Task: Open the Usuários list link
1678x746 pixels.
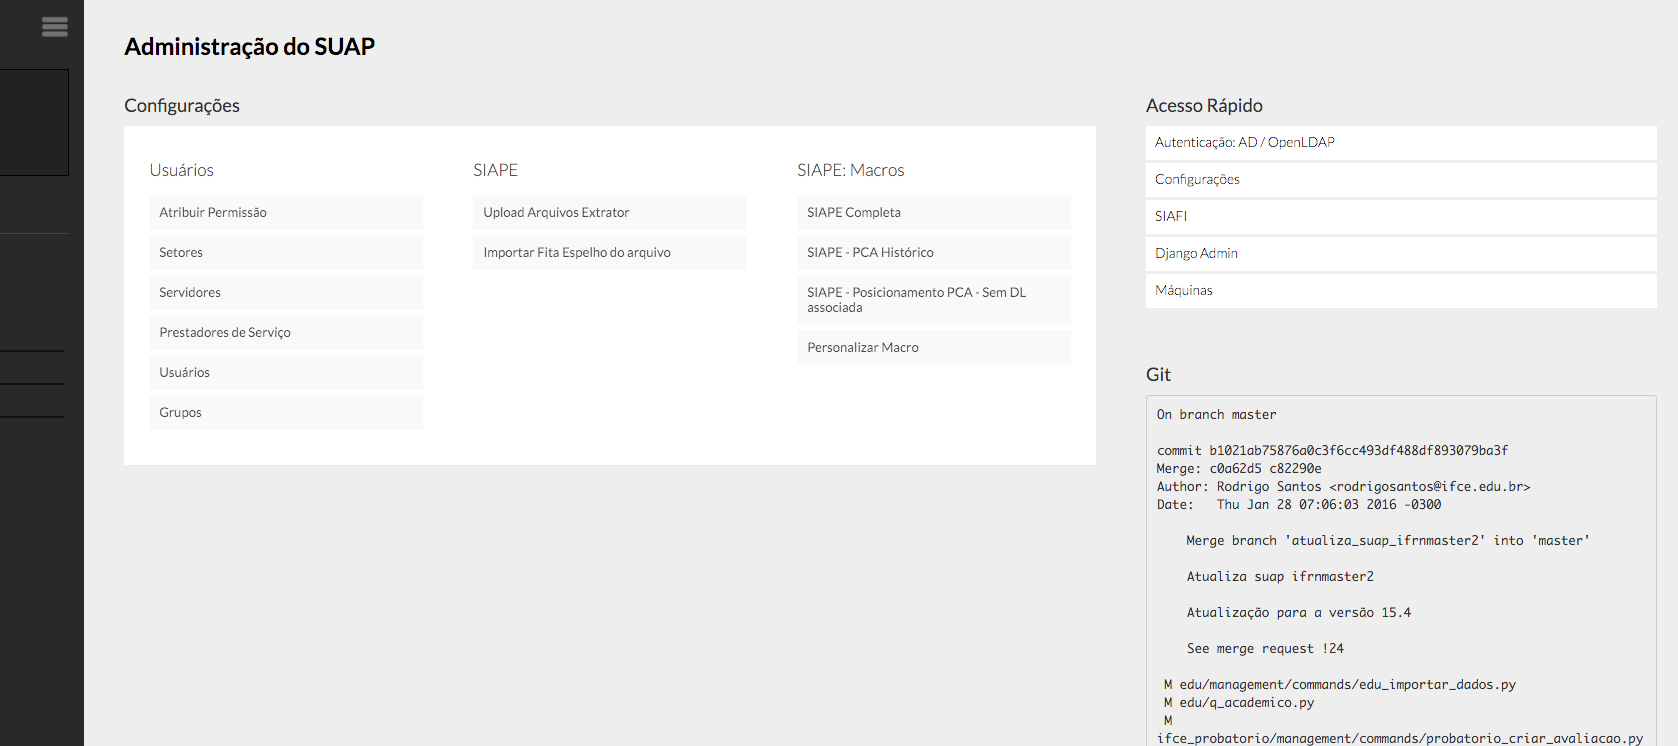Action: tap(286, 372)
